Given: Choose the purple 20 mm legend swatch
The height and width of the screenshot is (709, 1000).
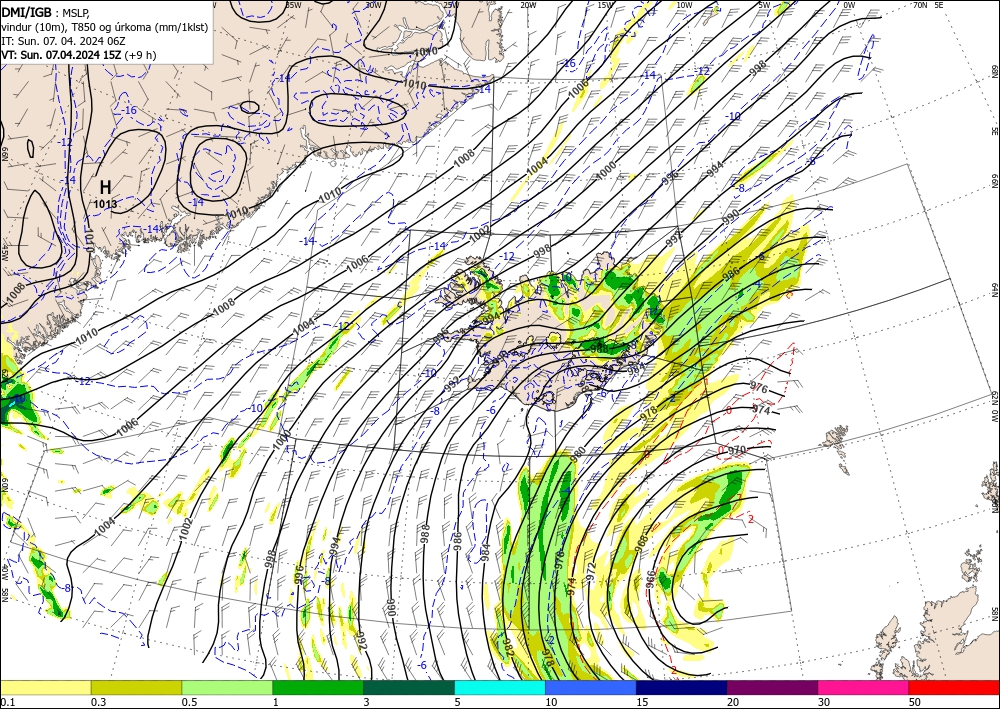Looking at the screenshot, I should (772, 687).
